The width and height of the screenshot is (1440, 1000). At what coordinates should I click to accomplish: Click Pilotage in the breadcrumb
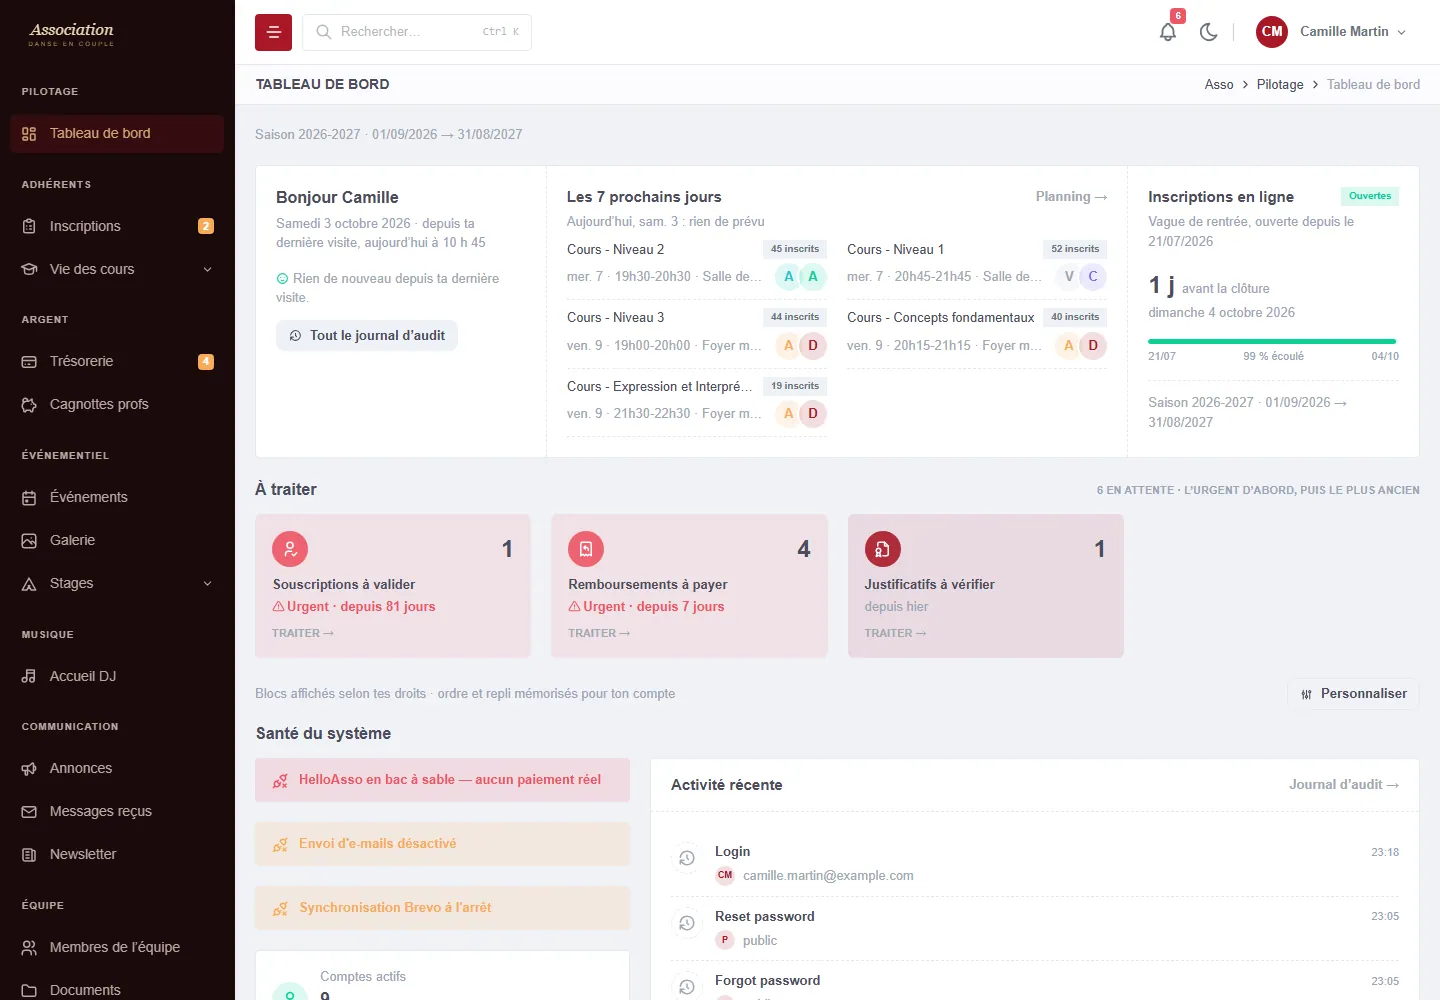(x=1280, y=85)
